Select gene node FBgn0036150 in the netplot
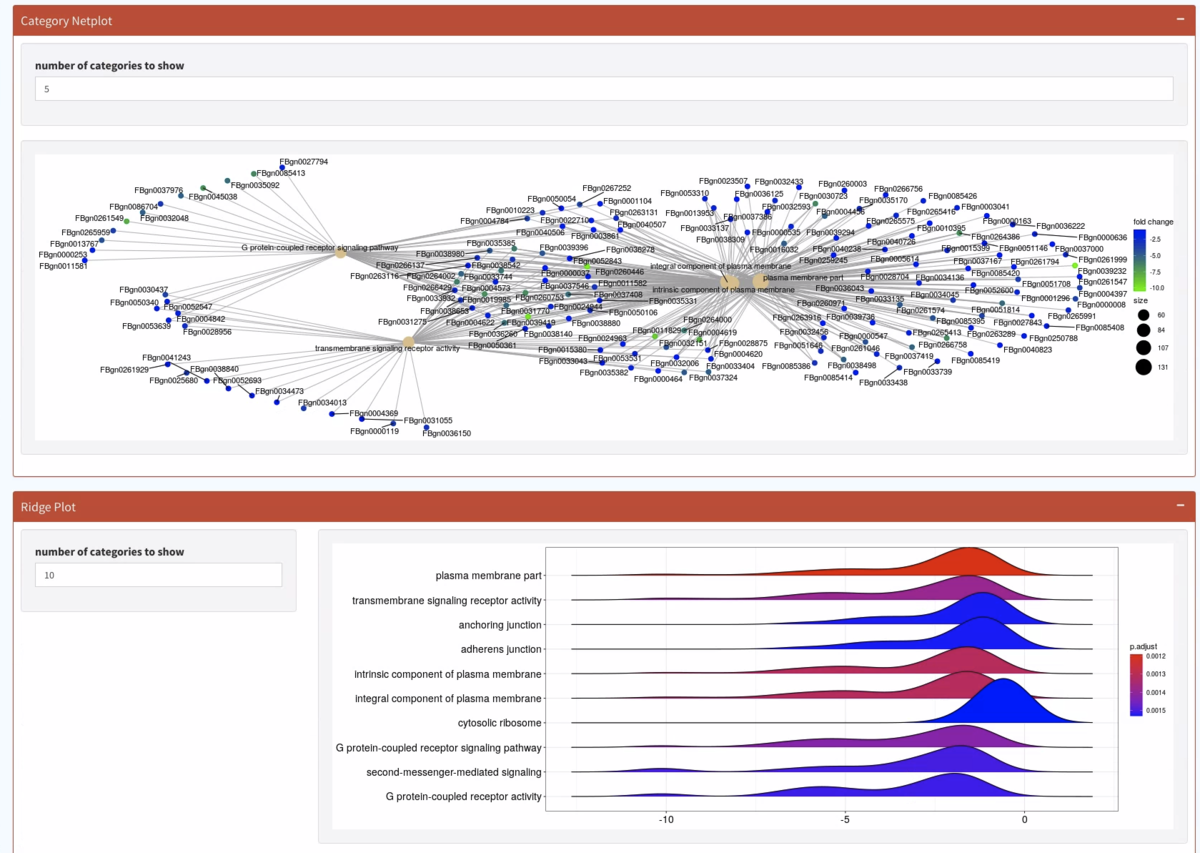 point(426,428)
